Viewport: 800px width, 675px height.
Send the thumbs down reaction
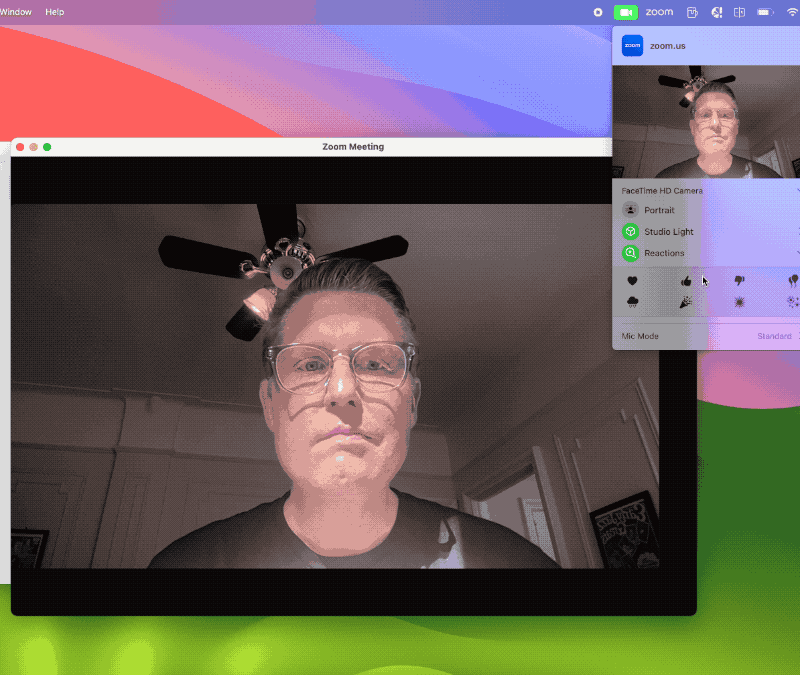click(739, 281)
